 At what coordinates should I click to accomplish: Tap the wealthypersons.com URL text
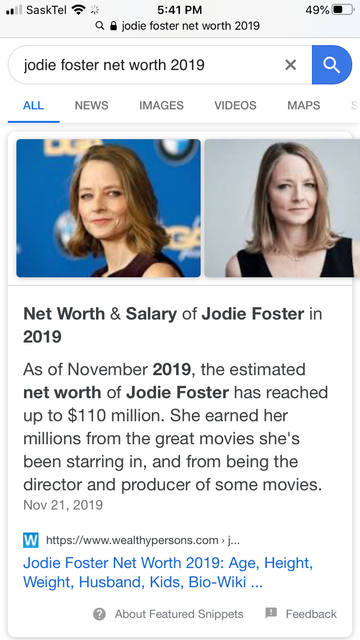[x=143, y=540]
